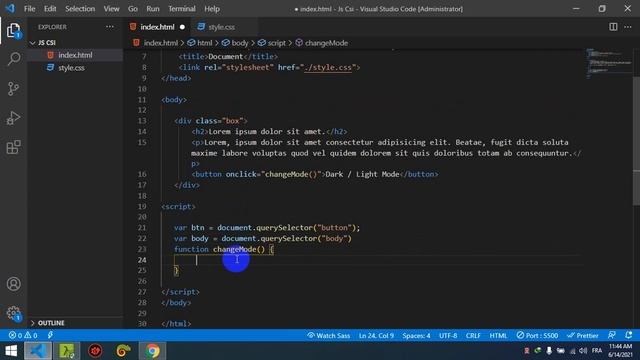The image size is (640, 360).
Task: Open the Accounts icon in activity bar
Action: 13,284
